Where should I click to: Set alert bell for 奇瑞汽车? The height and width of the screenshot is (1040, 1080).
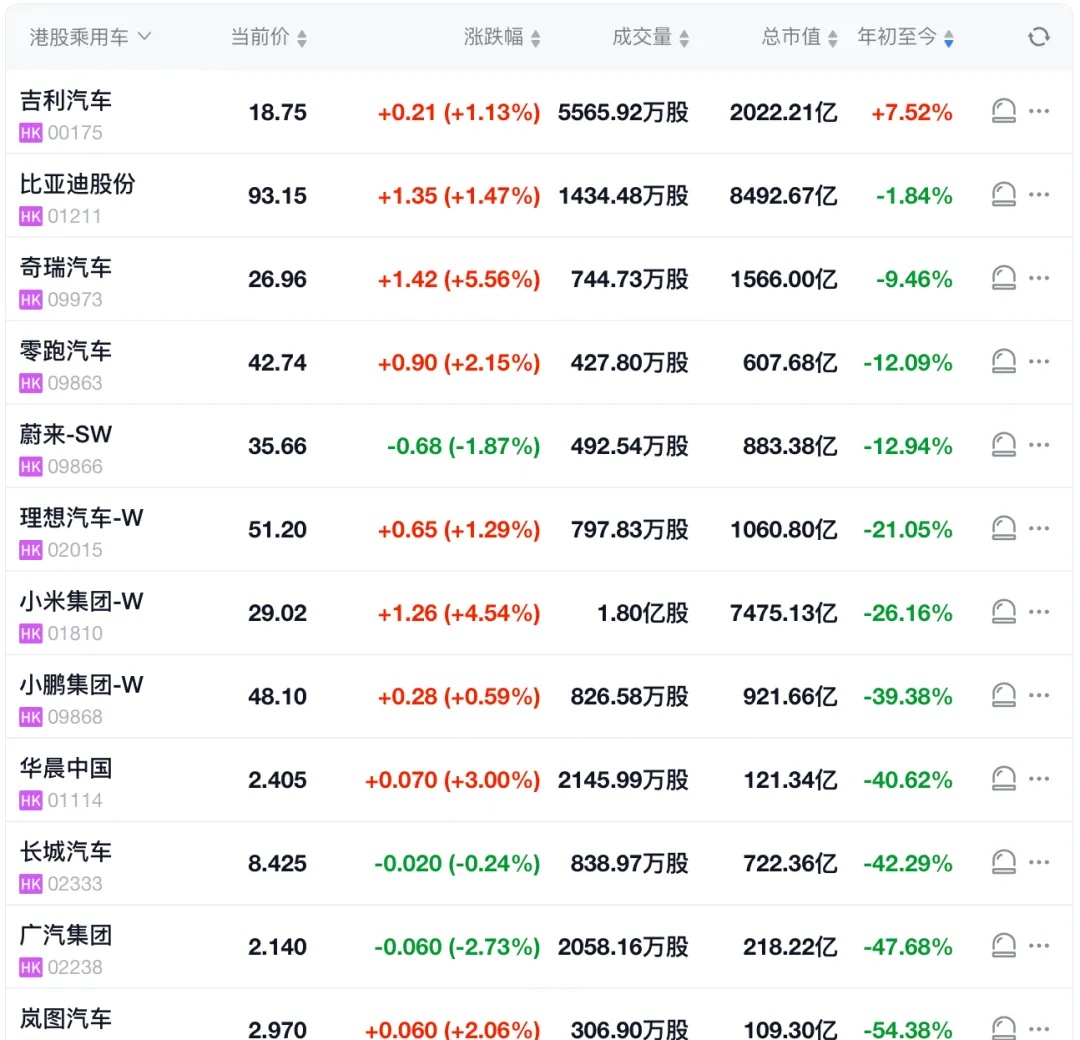pos(1004,278)
